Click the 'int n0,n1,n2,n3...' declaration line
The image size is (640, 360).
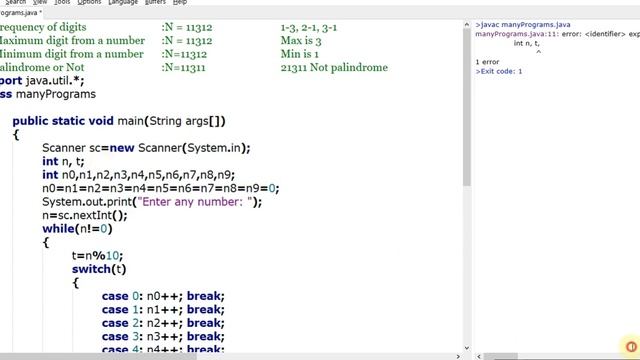[139, 175]
